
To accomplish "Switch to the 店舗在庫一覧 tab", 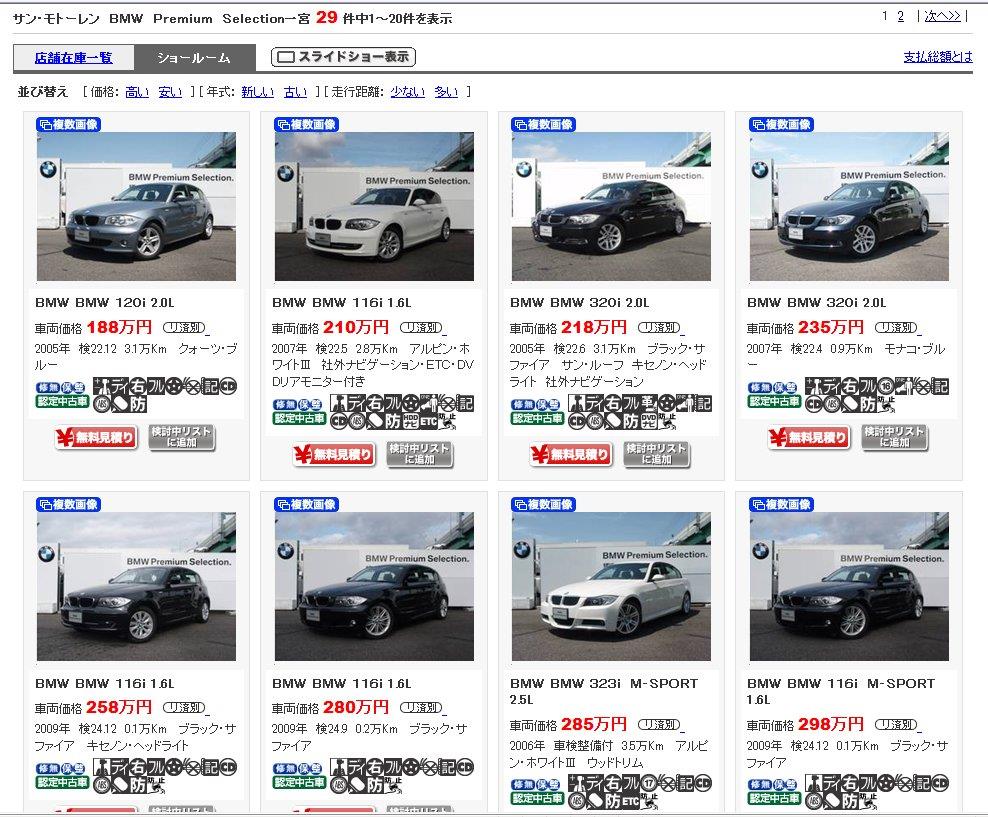I will point(74,58).
